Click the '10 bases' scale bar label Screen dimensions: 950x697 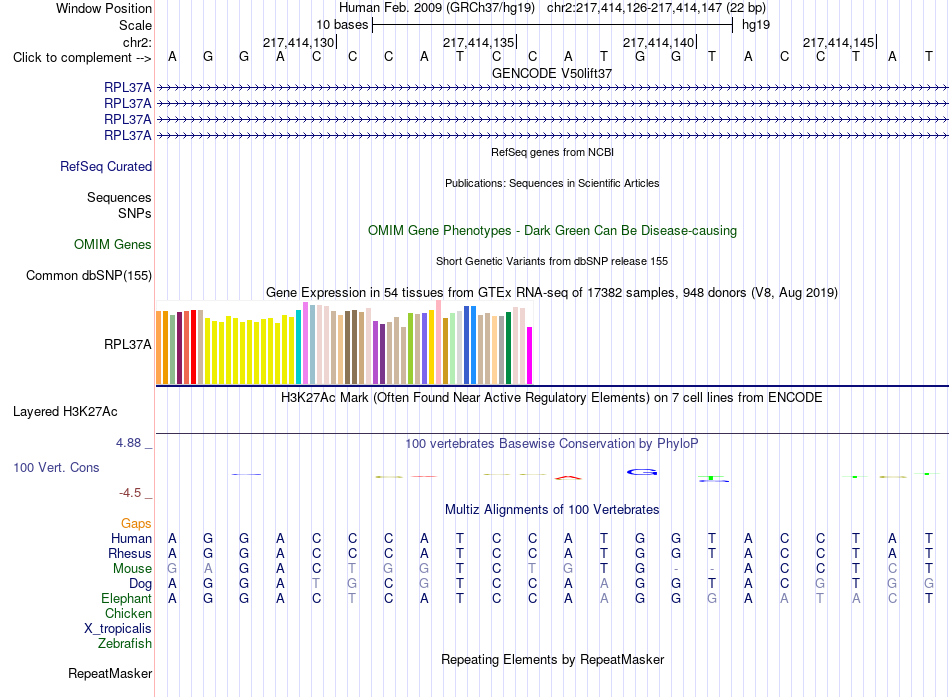(342, 25)
